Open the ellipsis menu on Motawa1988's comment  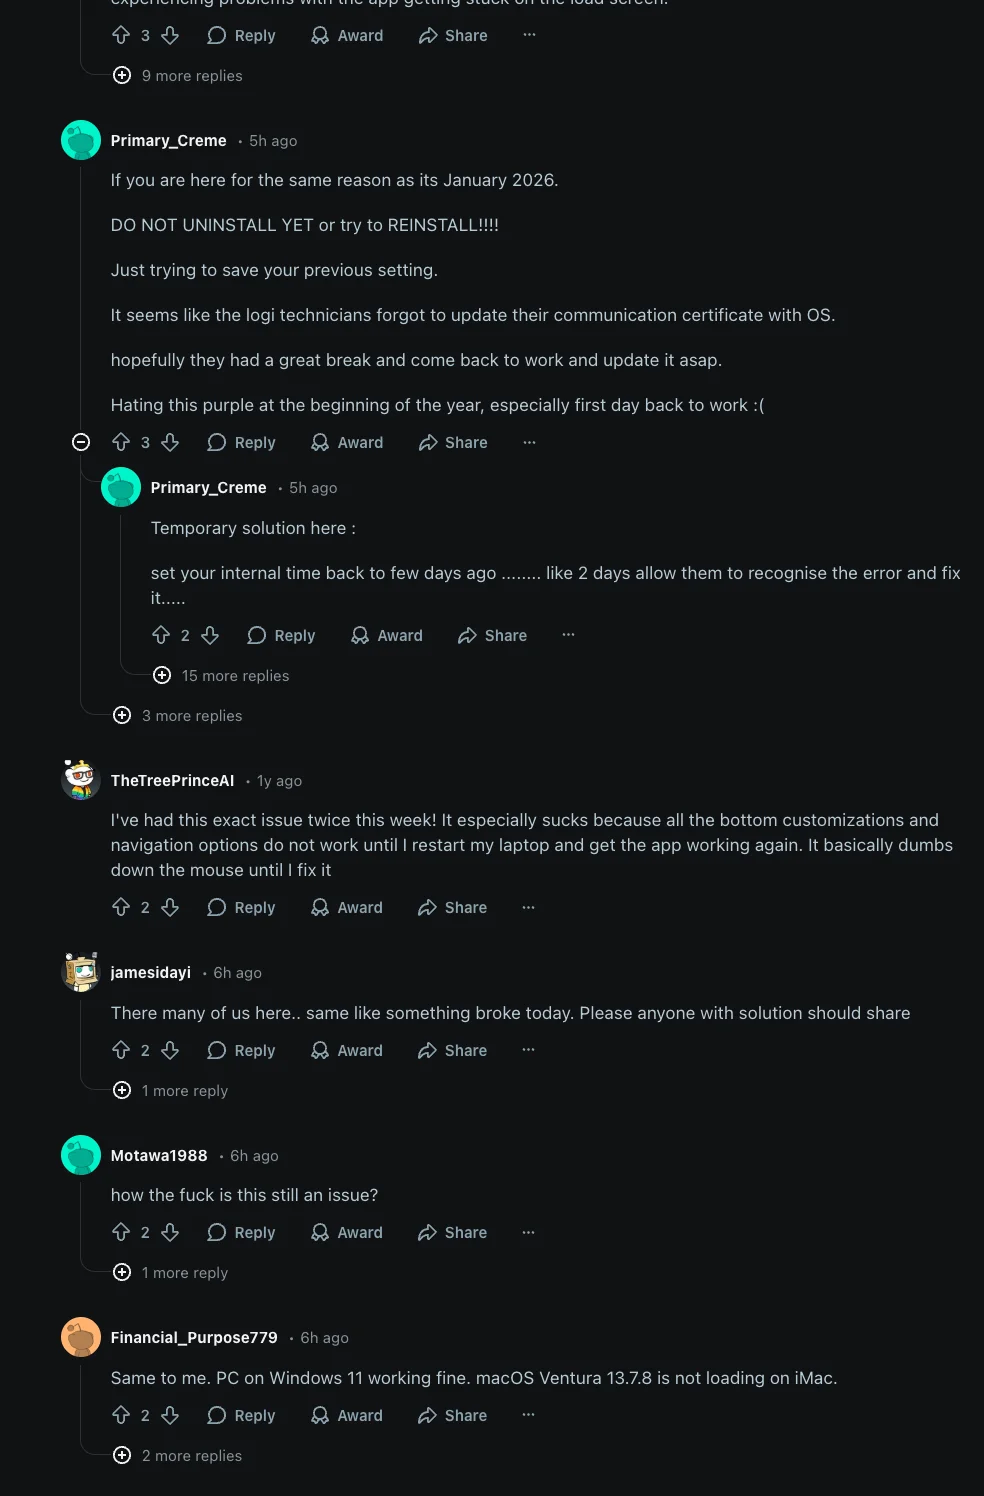(529, 1232)
